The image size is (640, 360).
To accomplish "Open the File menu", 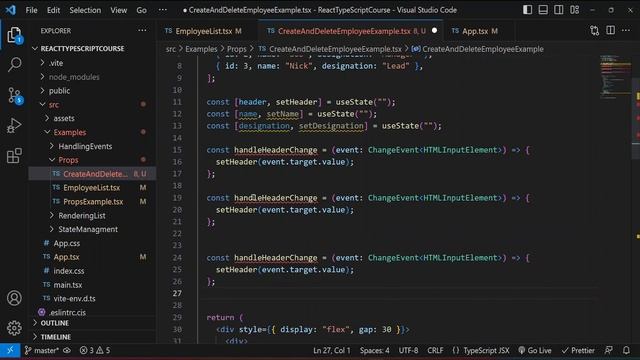I will point(31,10).
